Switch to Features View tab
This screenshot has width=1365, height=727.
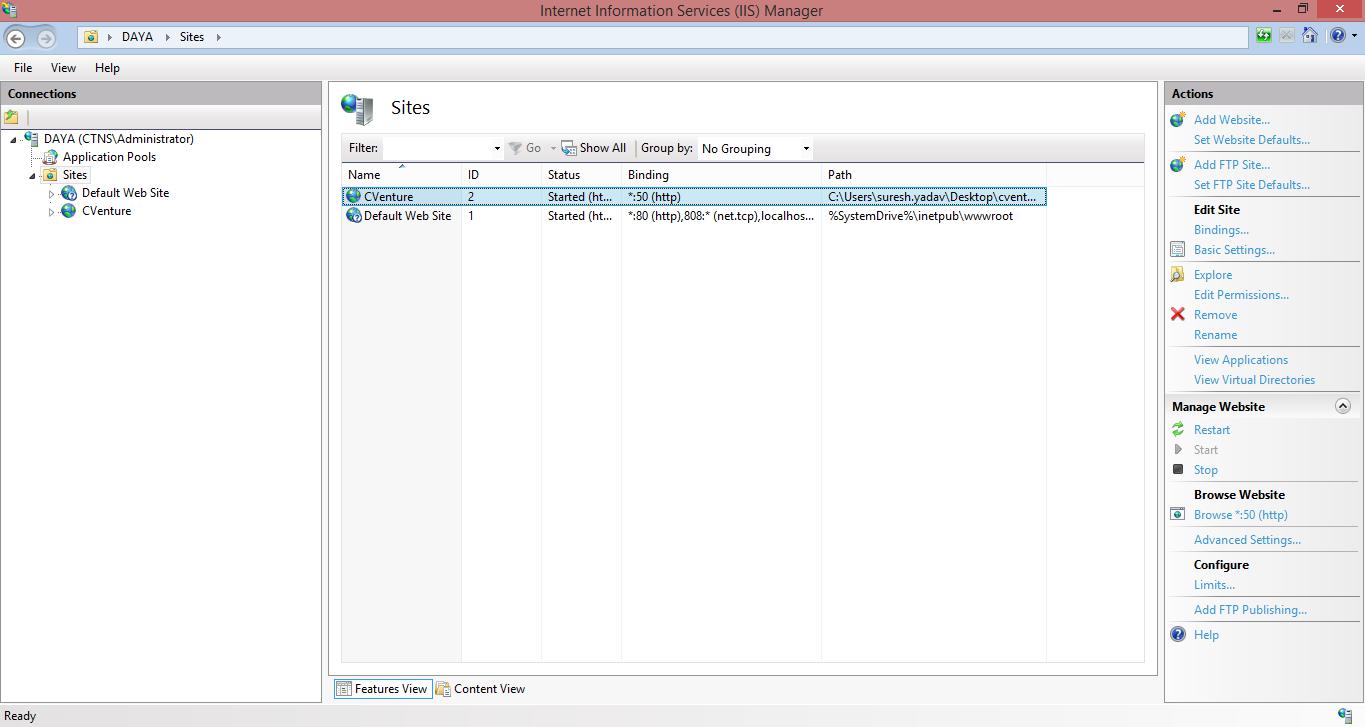click(x=383, y=689)
